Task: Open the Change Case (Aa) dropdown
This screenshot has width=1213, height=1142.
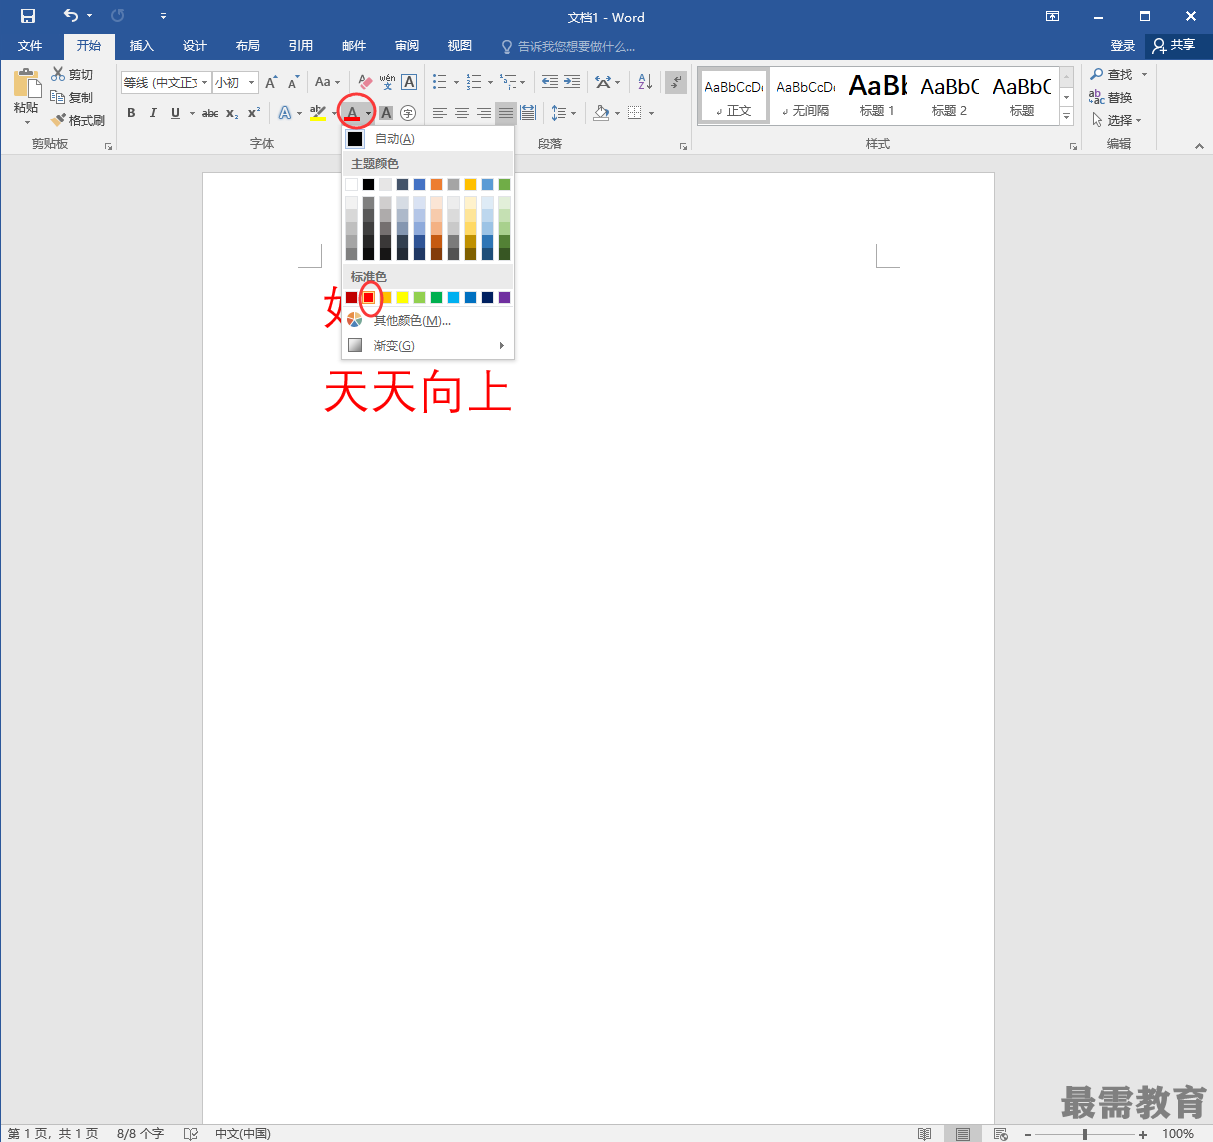Action: (327, 82)
